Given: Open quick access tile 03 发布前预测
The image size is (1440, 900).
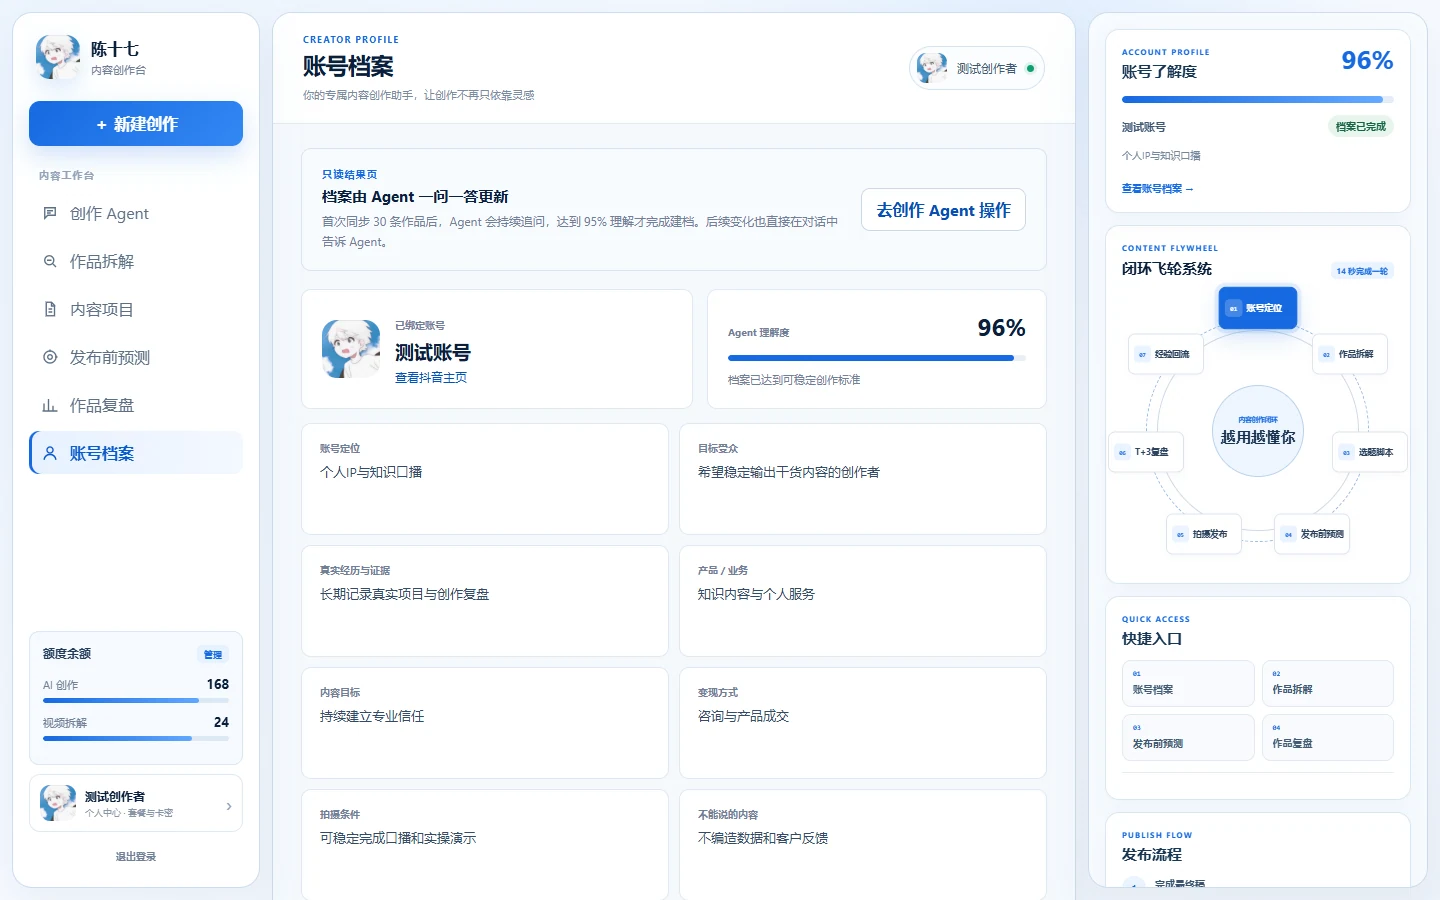Looking at the screenshot, I should click(x=1188, y=737).
